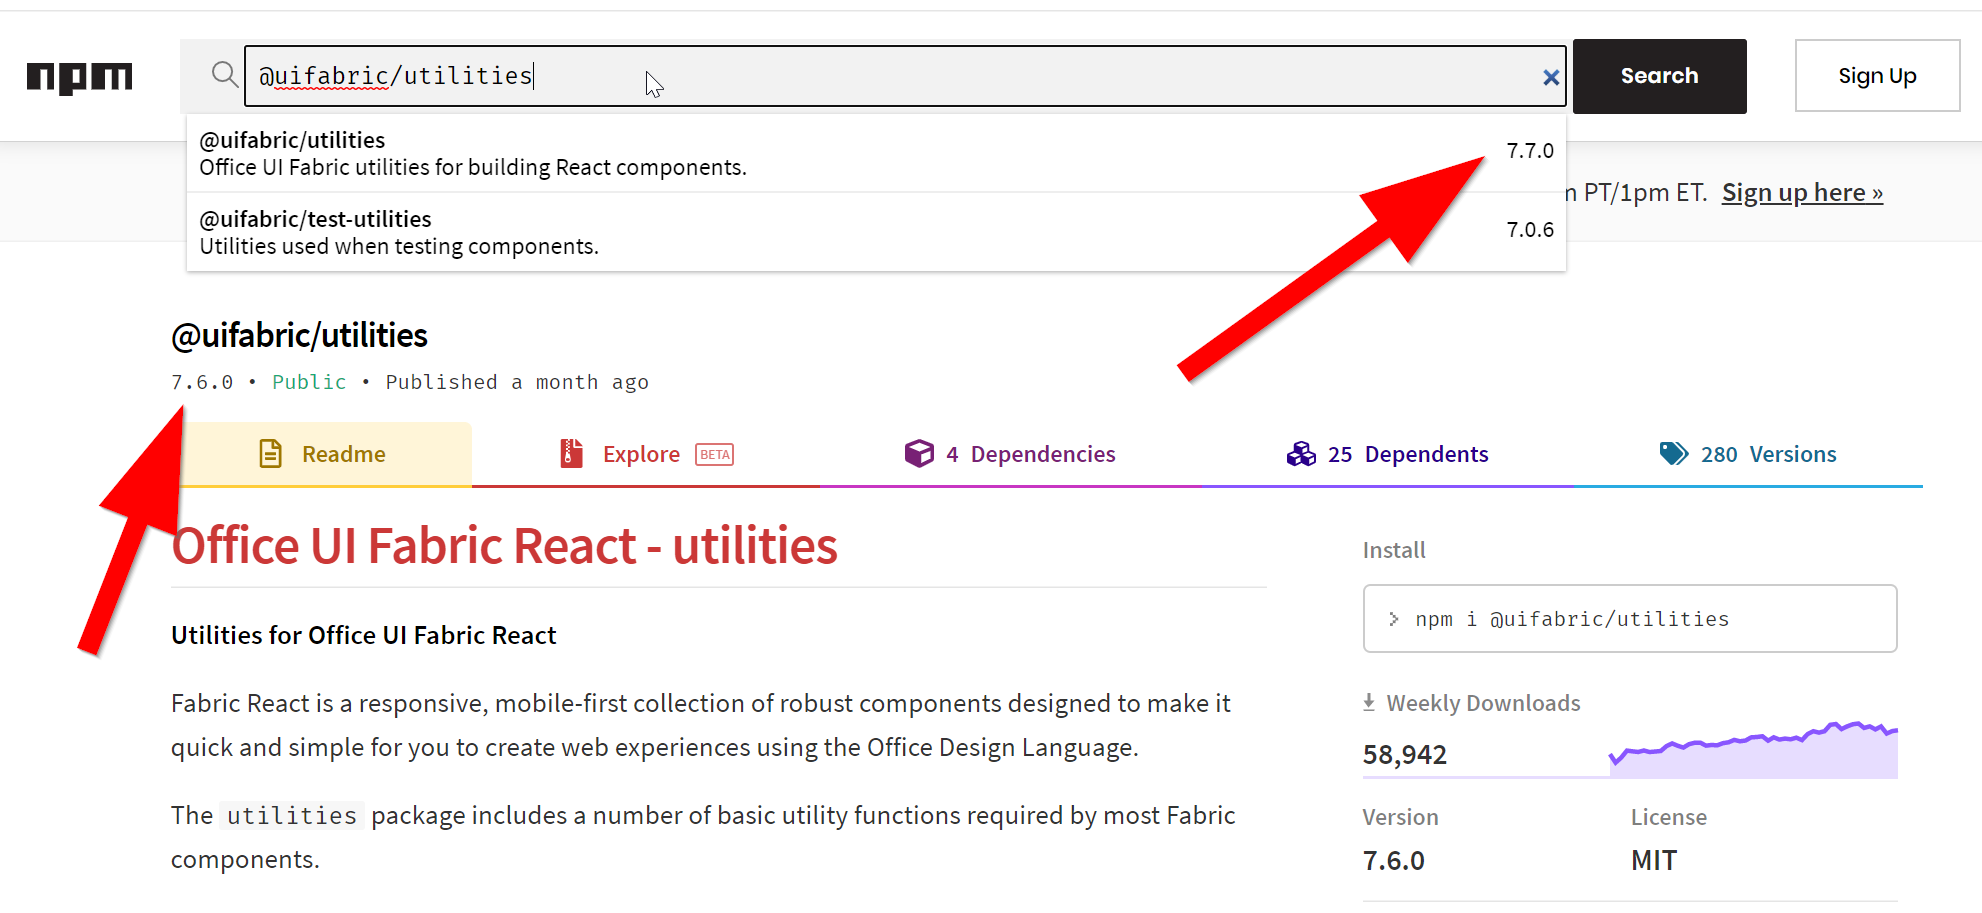Click the Dependencies cube icon
The image size is (1982, 913).
coord(919,453)
